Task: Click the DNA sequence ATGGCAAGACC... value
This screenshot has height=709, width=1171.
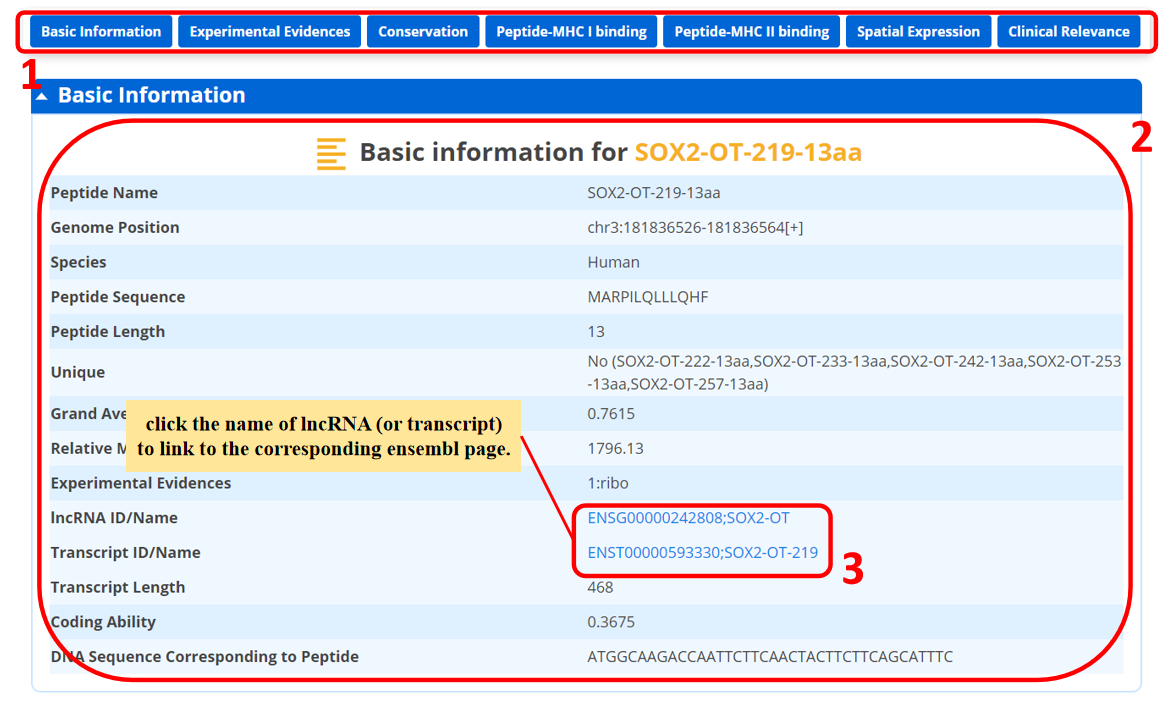Action: click(770, 657)
